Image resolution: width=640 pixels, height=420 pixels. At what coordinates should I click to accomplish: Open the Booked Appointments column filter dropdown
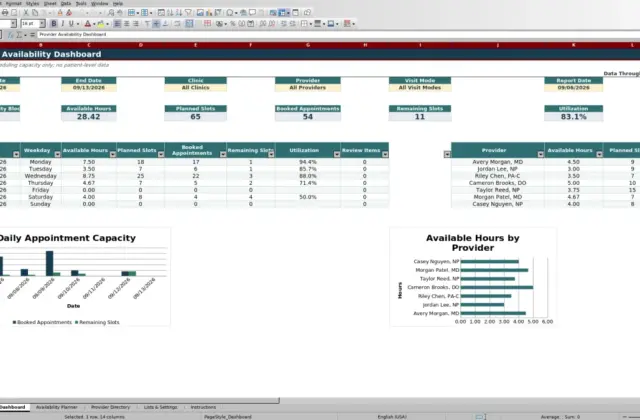[223, 154]
